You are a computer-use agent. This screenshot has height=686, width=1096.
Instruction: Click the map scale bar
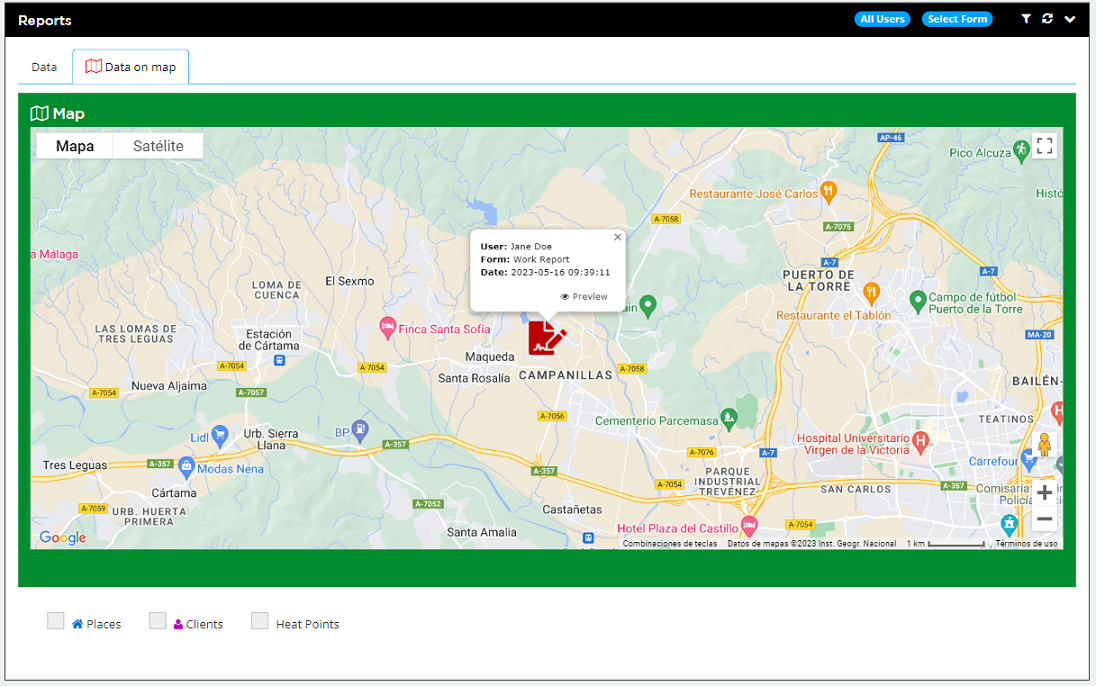click(x=956, y=544)
